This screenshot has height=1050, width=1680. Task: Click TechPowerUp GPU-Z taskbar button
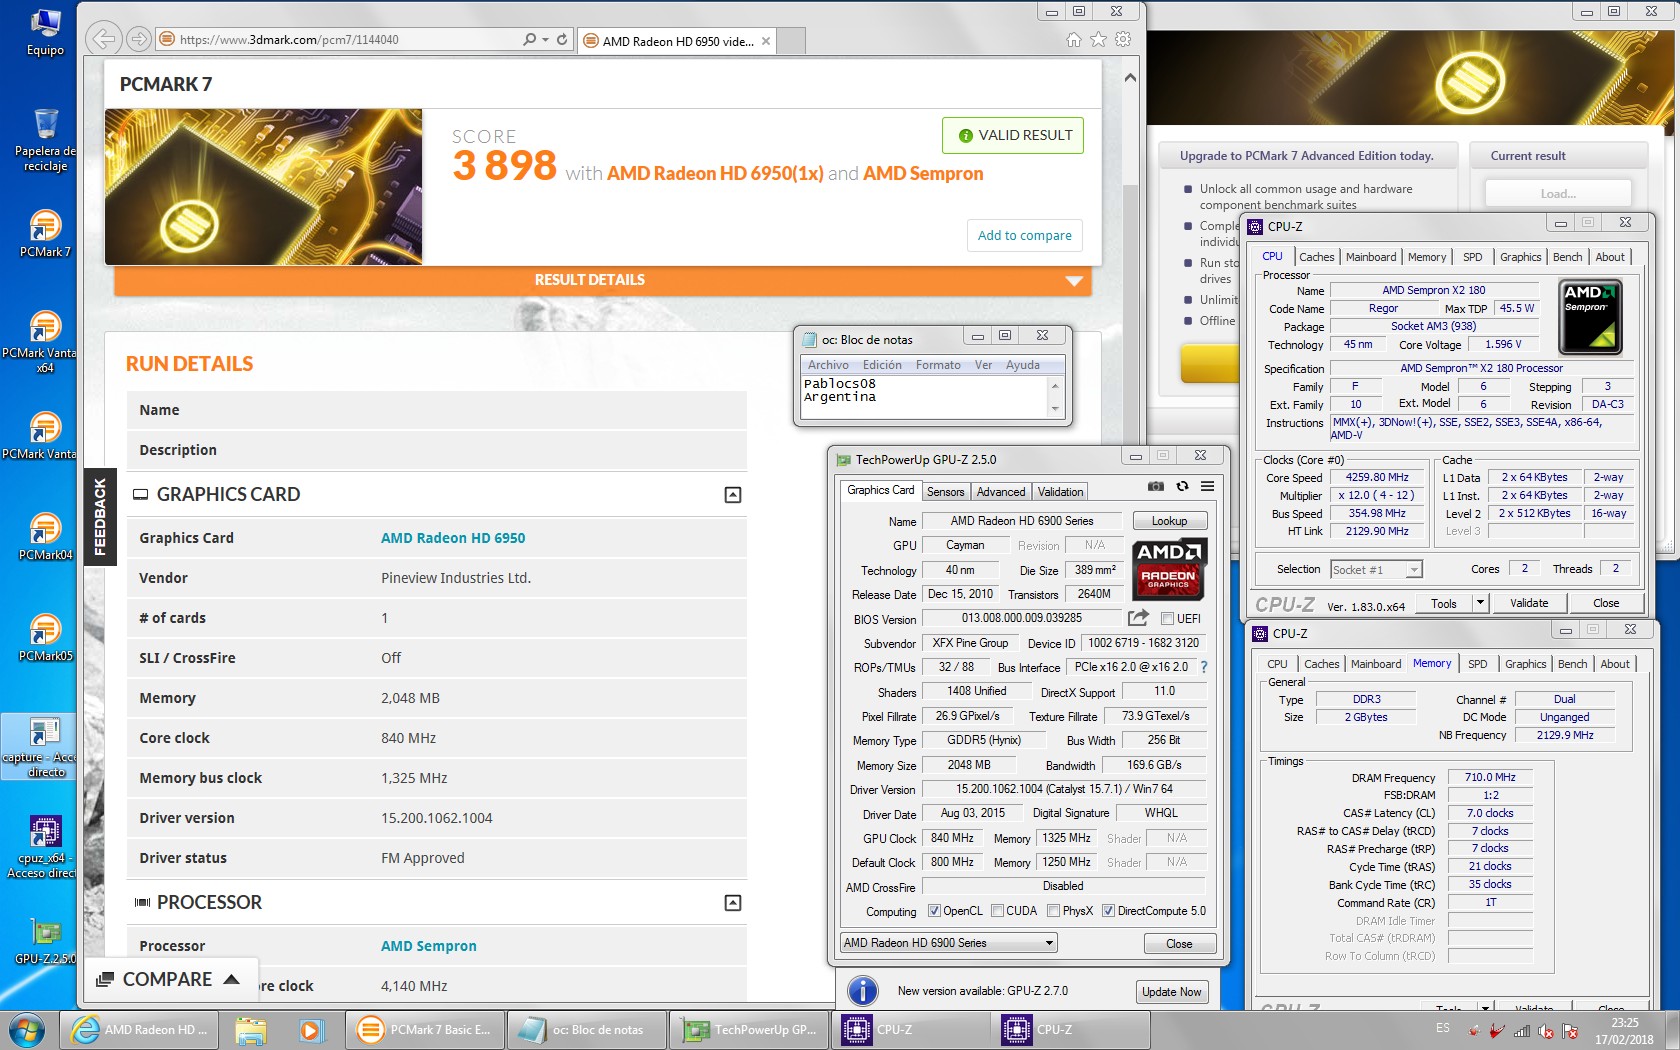click(750, 1029)
